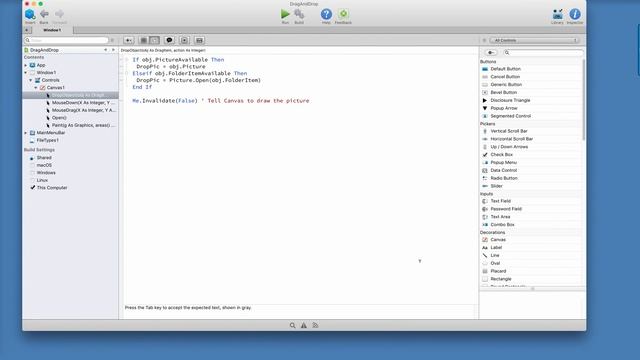
Task: Select Default Button in Library
Action: 531,69
